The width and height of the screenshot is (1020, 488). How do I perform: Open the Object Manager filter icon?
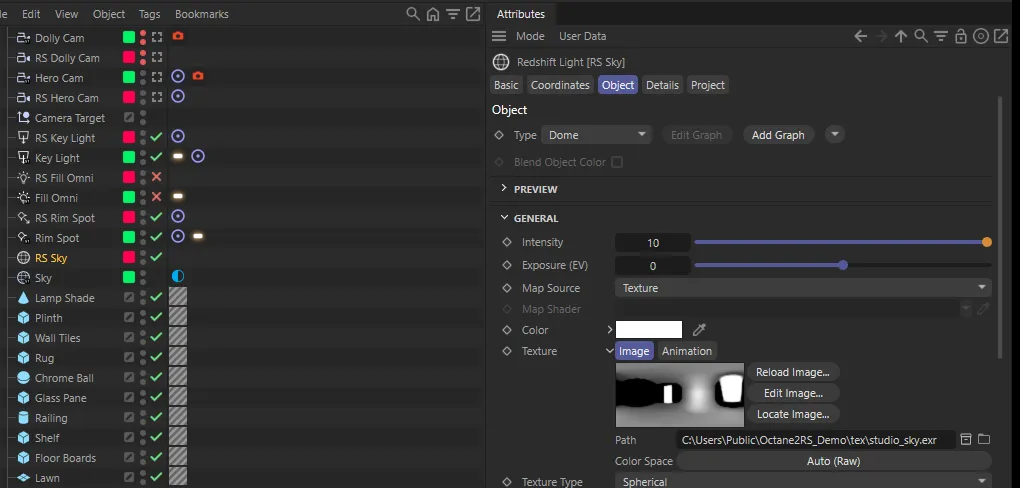coord(453,14)
